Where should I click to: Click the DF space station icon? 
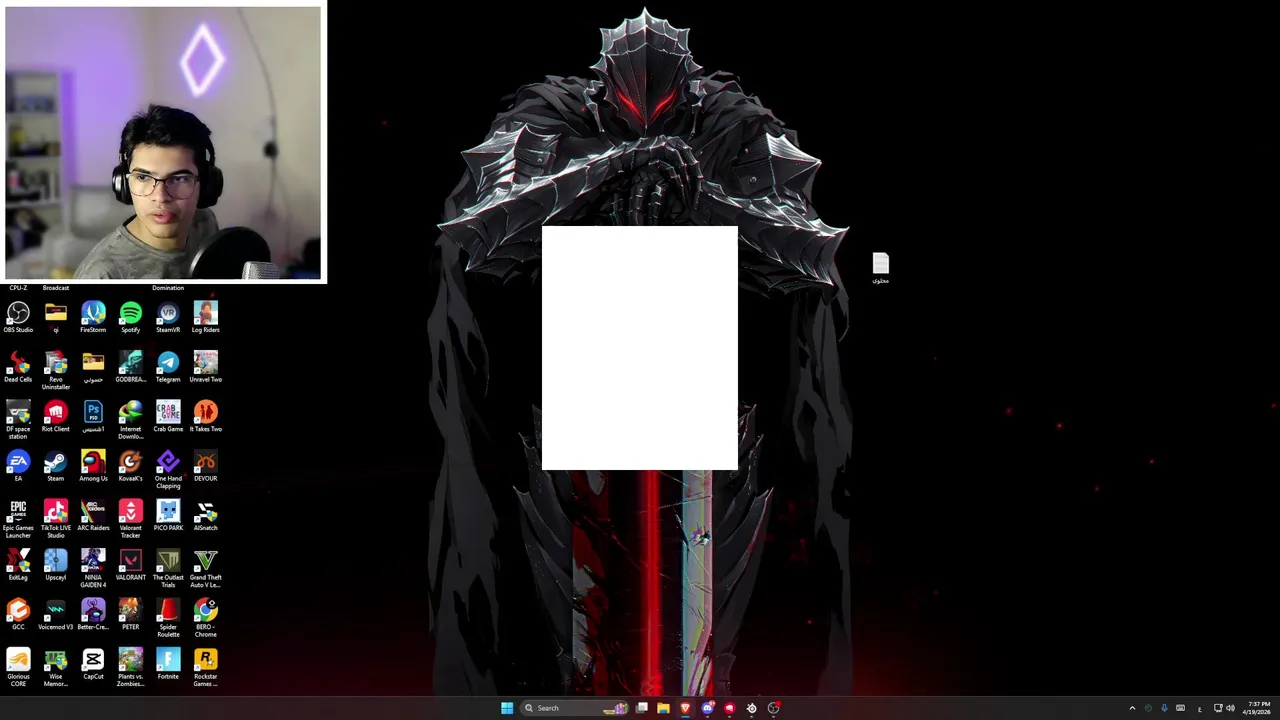[x=18, y=420]
